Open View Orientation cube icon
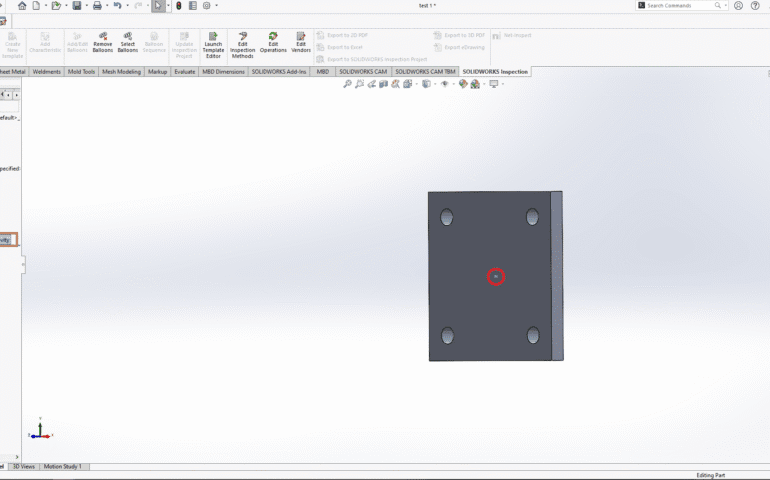 [x=408, y=84]
